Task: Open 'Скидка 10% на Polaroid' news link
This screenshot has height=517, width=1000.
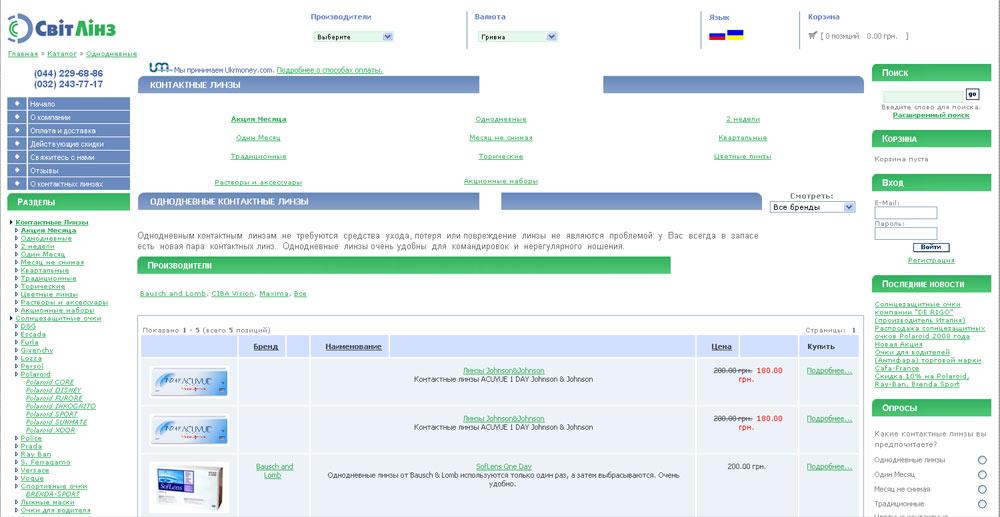Action: pyautogui.click(x=922, y=380)
